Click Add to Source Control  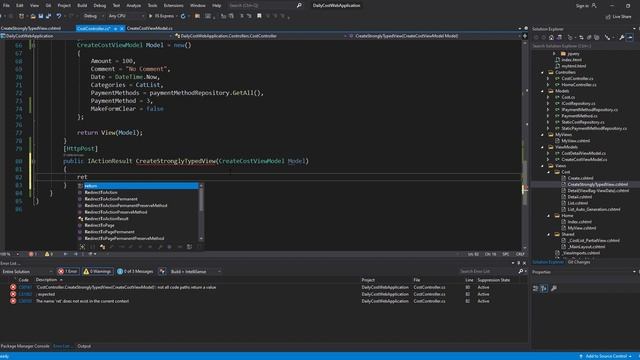[606, 356]
